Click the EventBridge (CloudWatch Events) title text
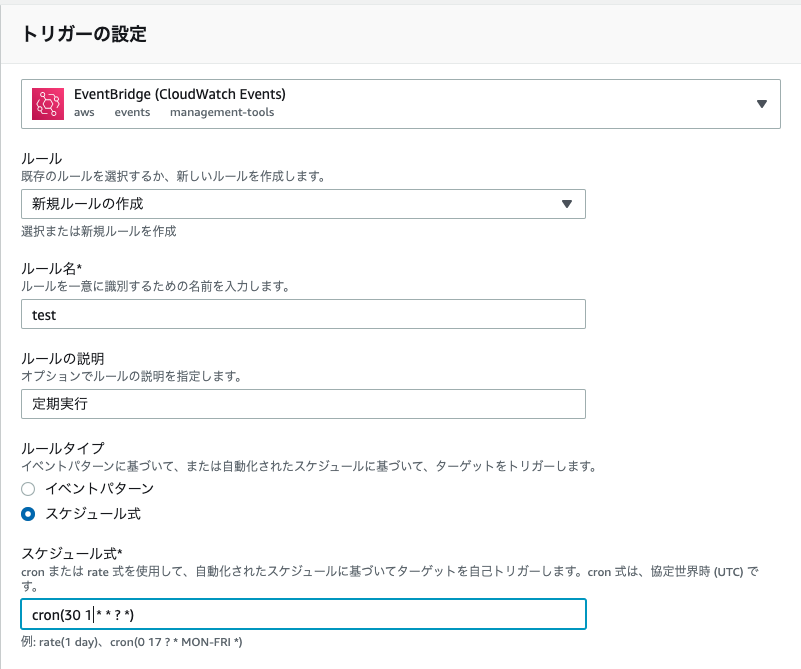The image size is (801, 669). click(x=179, y=94)
